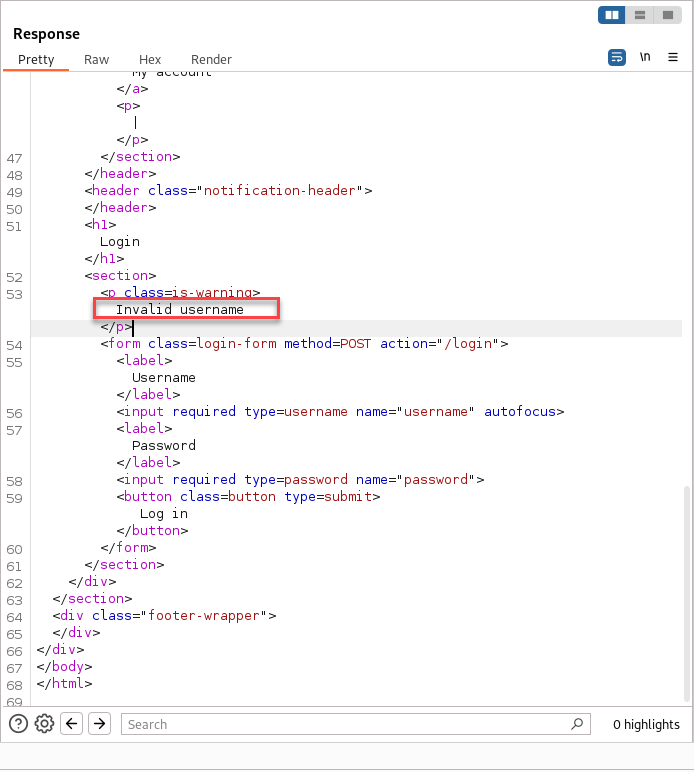Click the 'Log in' text in code
The width and height of the screenshot is (694, 772).
164,514
